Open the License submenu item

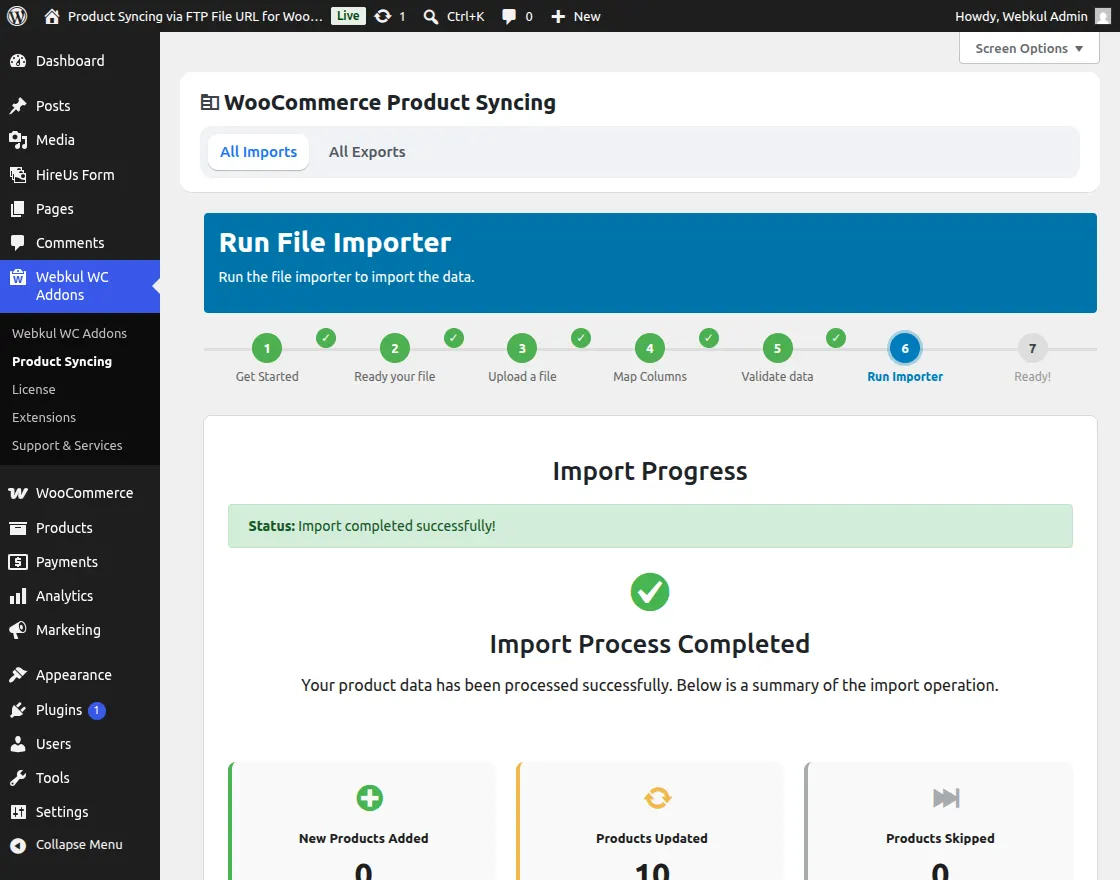click(34, 389)
